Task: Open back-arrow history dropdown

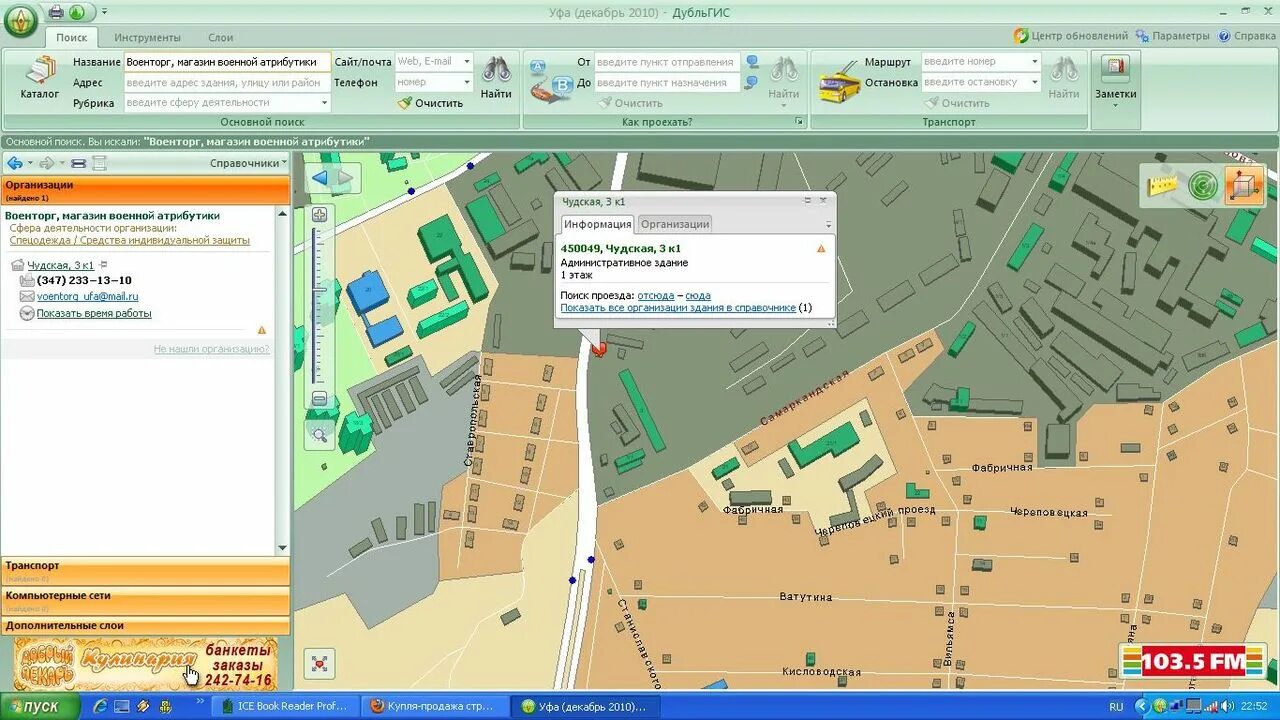Action: [29, 163]
